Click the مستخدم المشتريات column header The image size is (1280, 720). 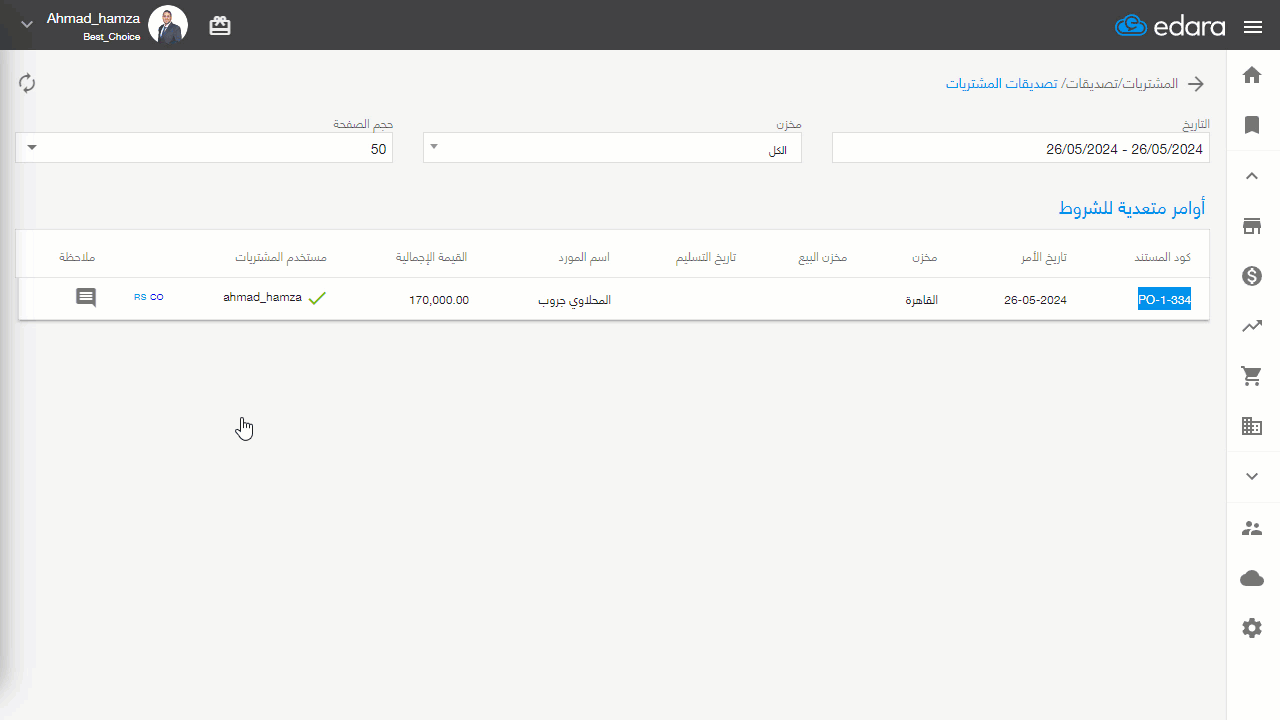point(281,257)
